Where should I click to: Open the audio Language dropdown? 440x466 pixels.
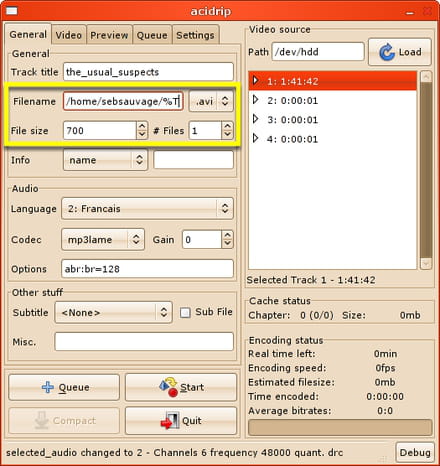click(147, 209)
